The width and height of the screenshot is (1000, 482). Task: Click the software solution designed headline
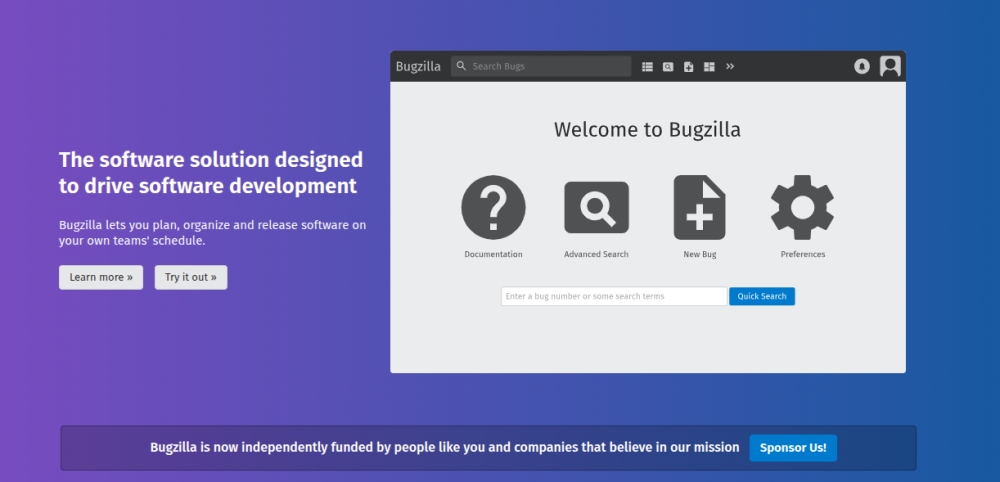[211, 173]
